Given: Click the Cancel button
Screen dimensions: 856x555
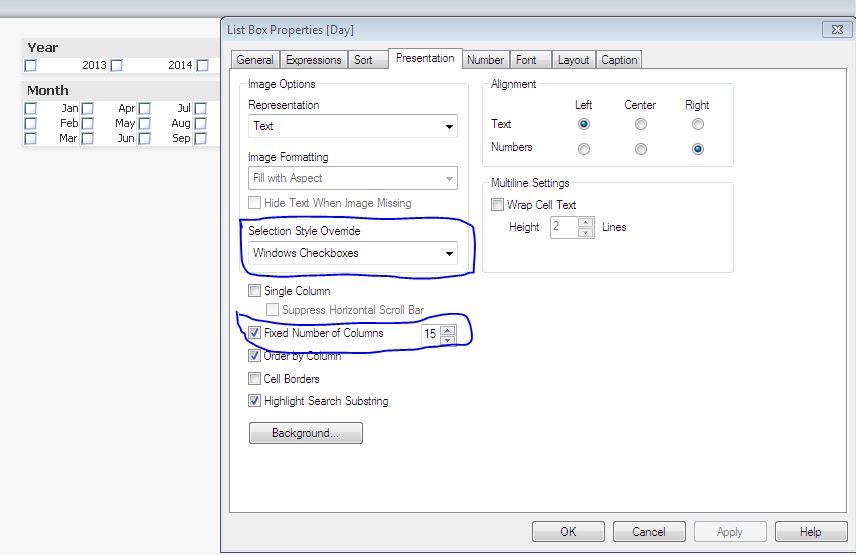Looking at the screenshot, I should 649,532.
